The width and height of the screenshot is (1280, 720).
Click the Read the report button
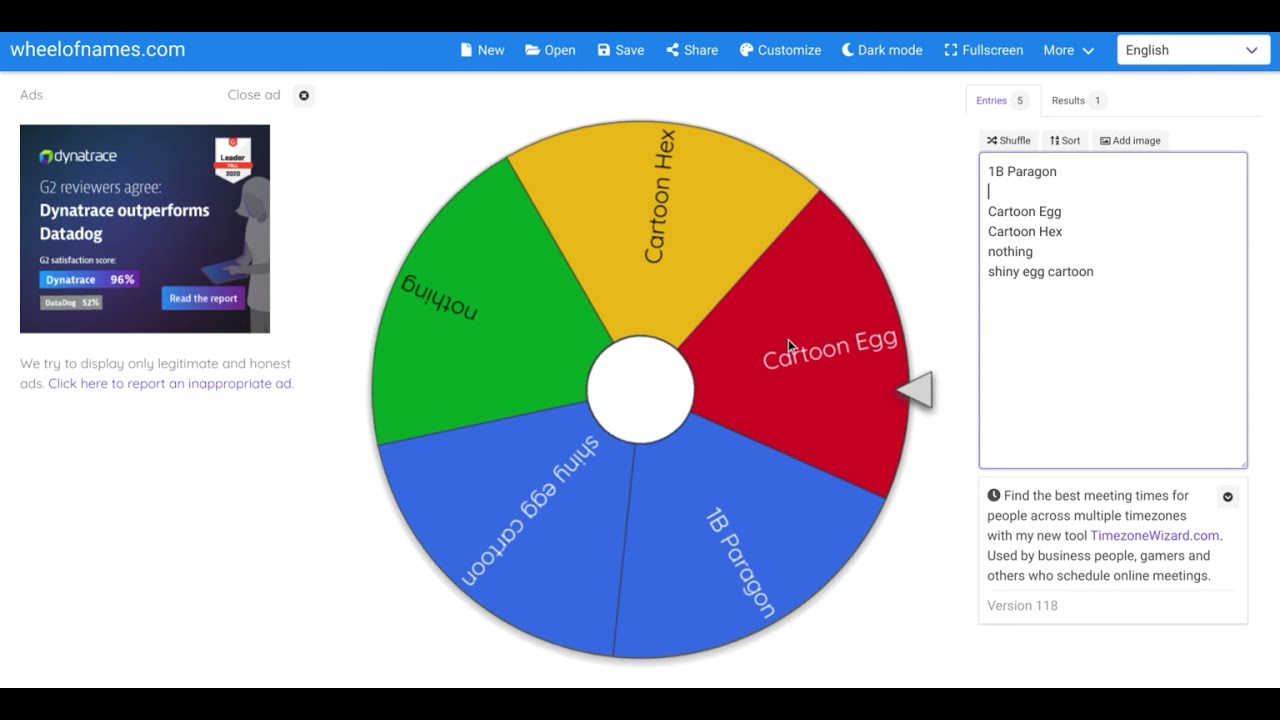(x=203, y=298)
